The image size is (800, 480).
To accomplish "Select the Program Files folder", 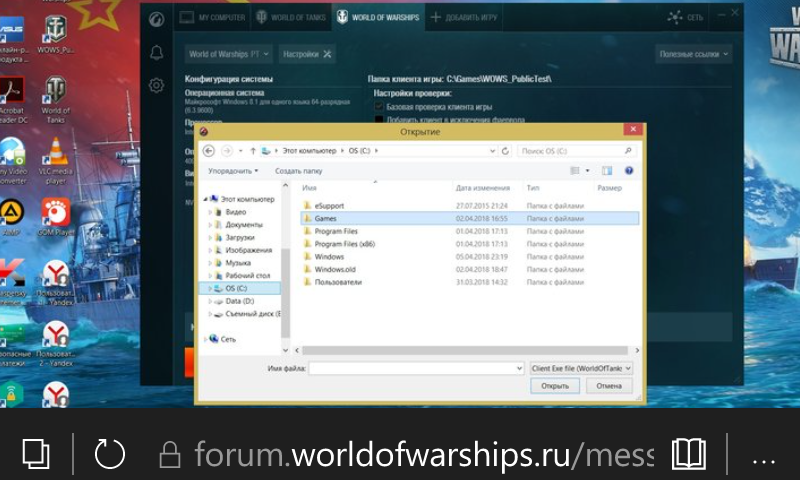I will click(336, 231).
